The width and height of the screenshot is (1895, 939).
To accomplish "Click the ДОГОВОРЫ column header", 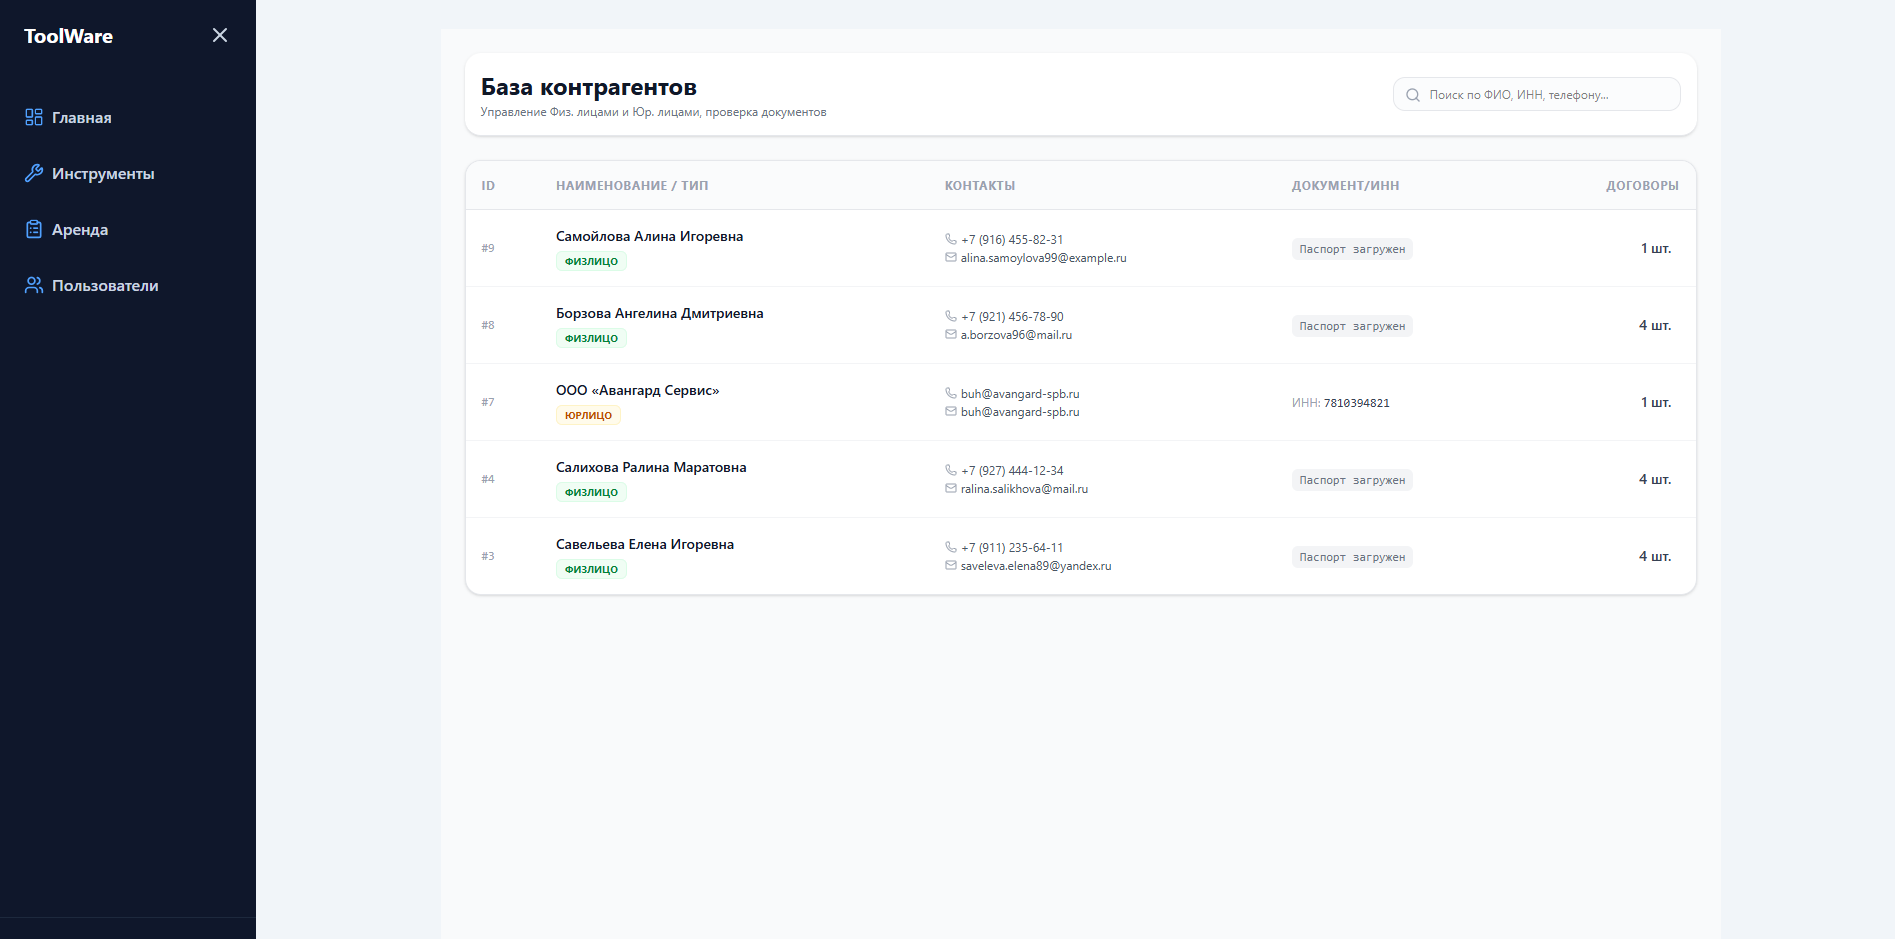I will [x=1642, y=186].
